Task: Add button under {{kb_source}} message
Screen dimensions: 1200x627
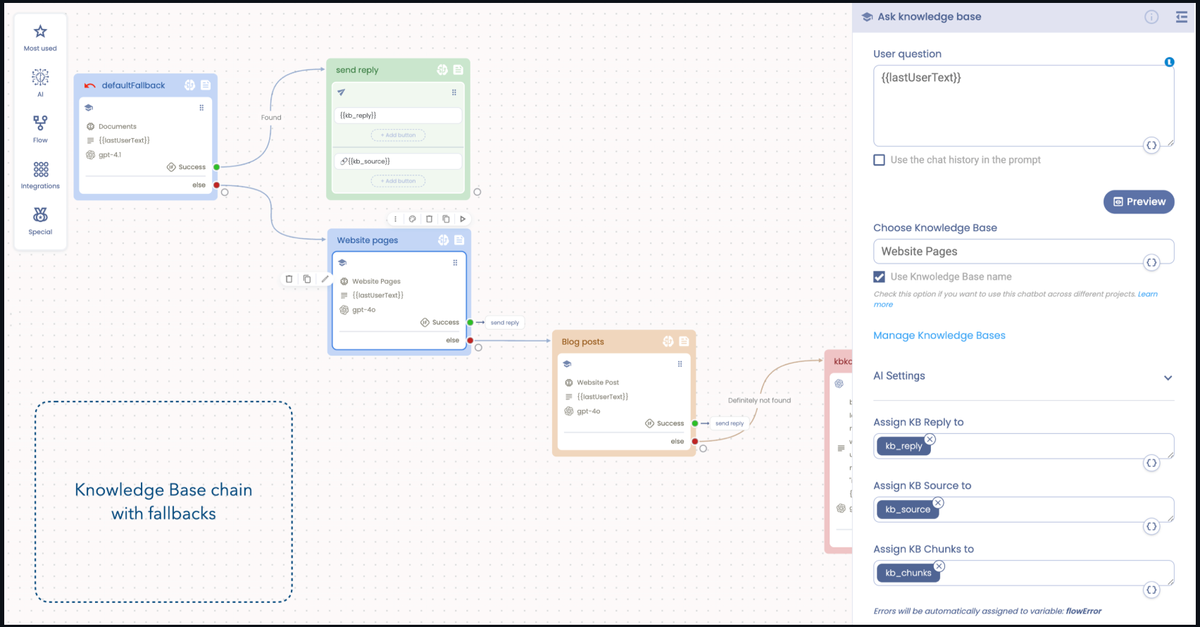Action: (398, 181)
